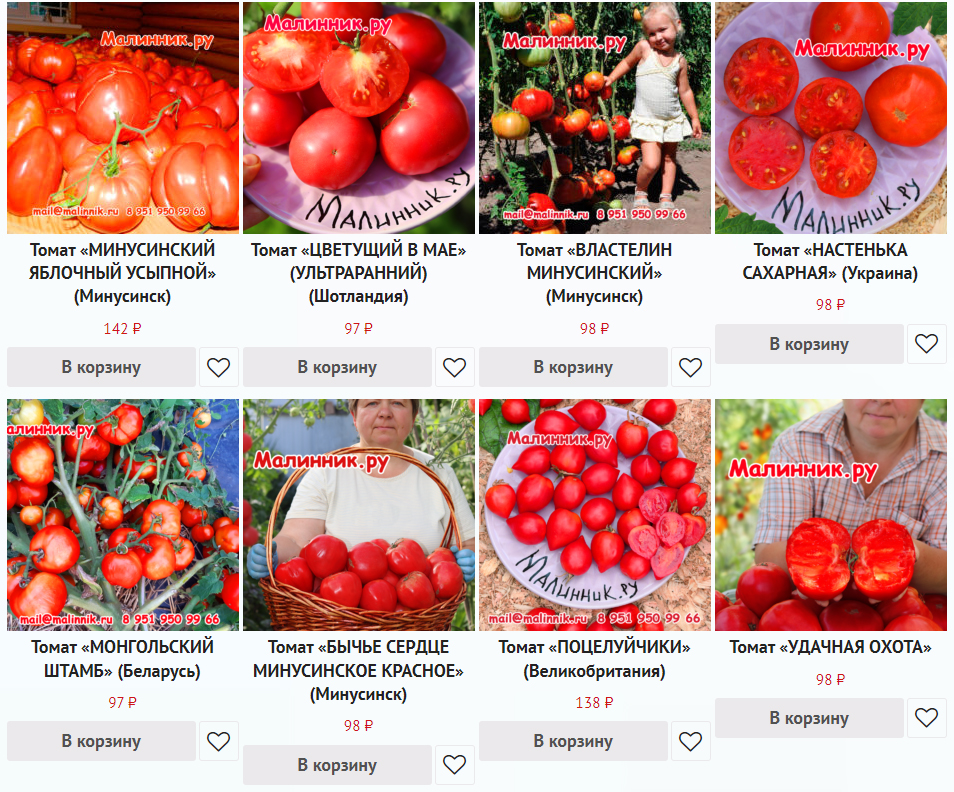The height and width of the screenshot is (792, 954).
Task: Favorite the Монгольский Штамб tomato with heart
Action: click(x=218, y=742)
